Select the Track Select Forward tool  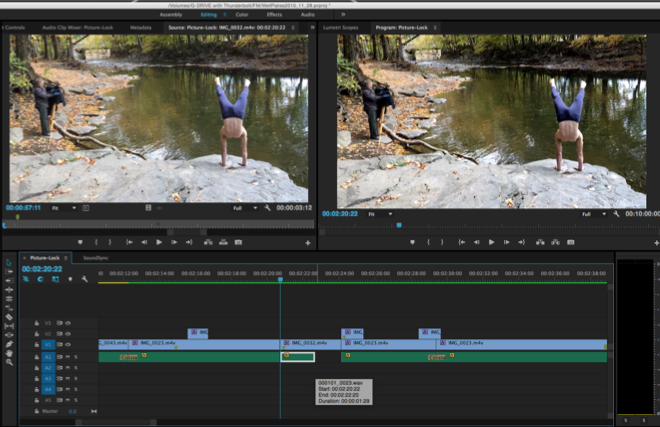[x=9, y=272]
